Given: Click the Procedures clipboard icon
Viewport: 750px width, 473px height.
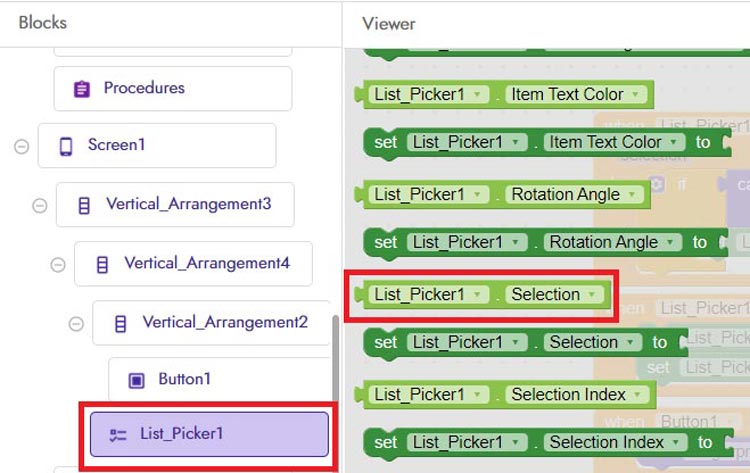Looking at the screenshot, I should 82,89.
